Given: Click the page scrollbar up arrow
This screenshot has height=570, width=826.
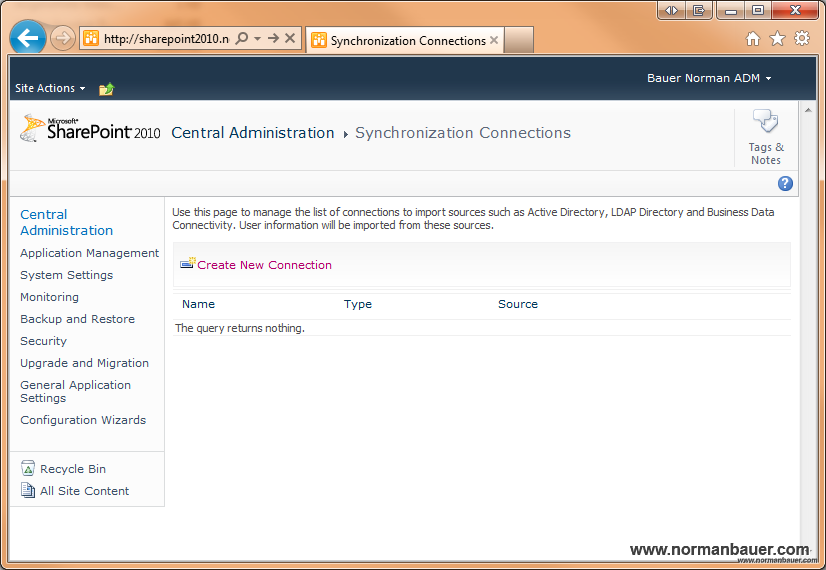Looking at the screenshot, I should point(808,110).
